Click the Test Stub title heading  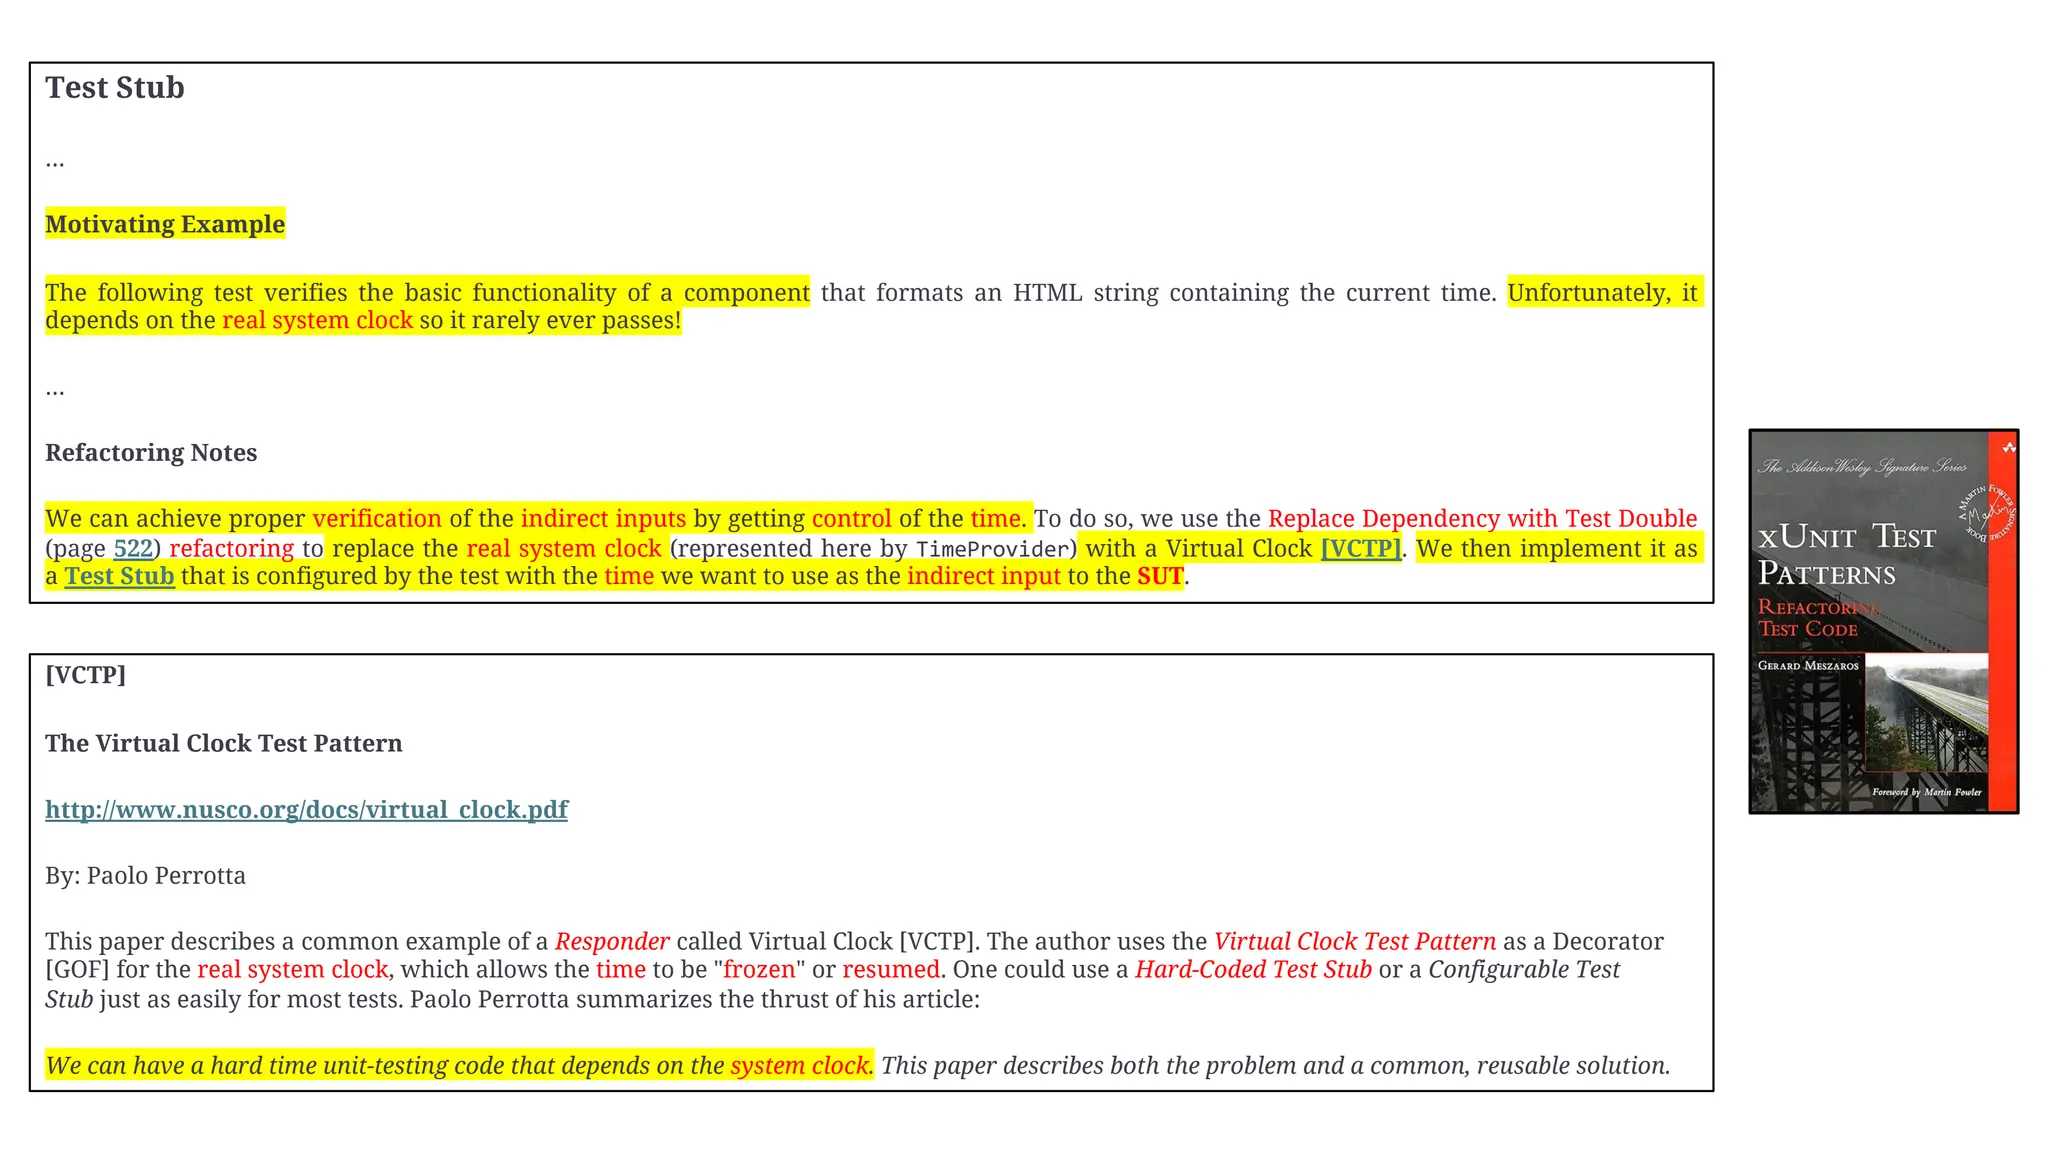click(x=115, y=88)
